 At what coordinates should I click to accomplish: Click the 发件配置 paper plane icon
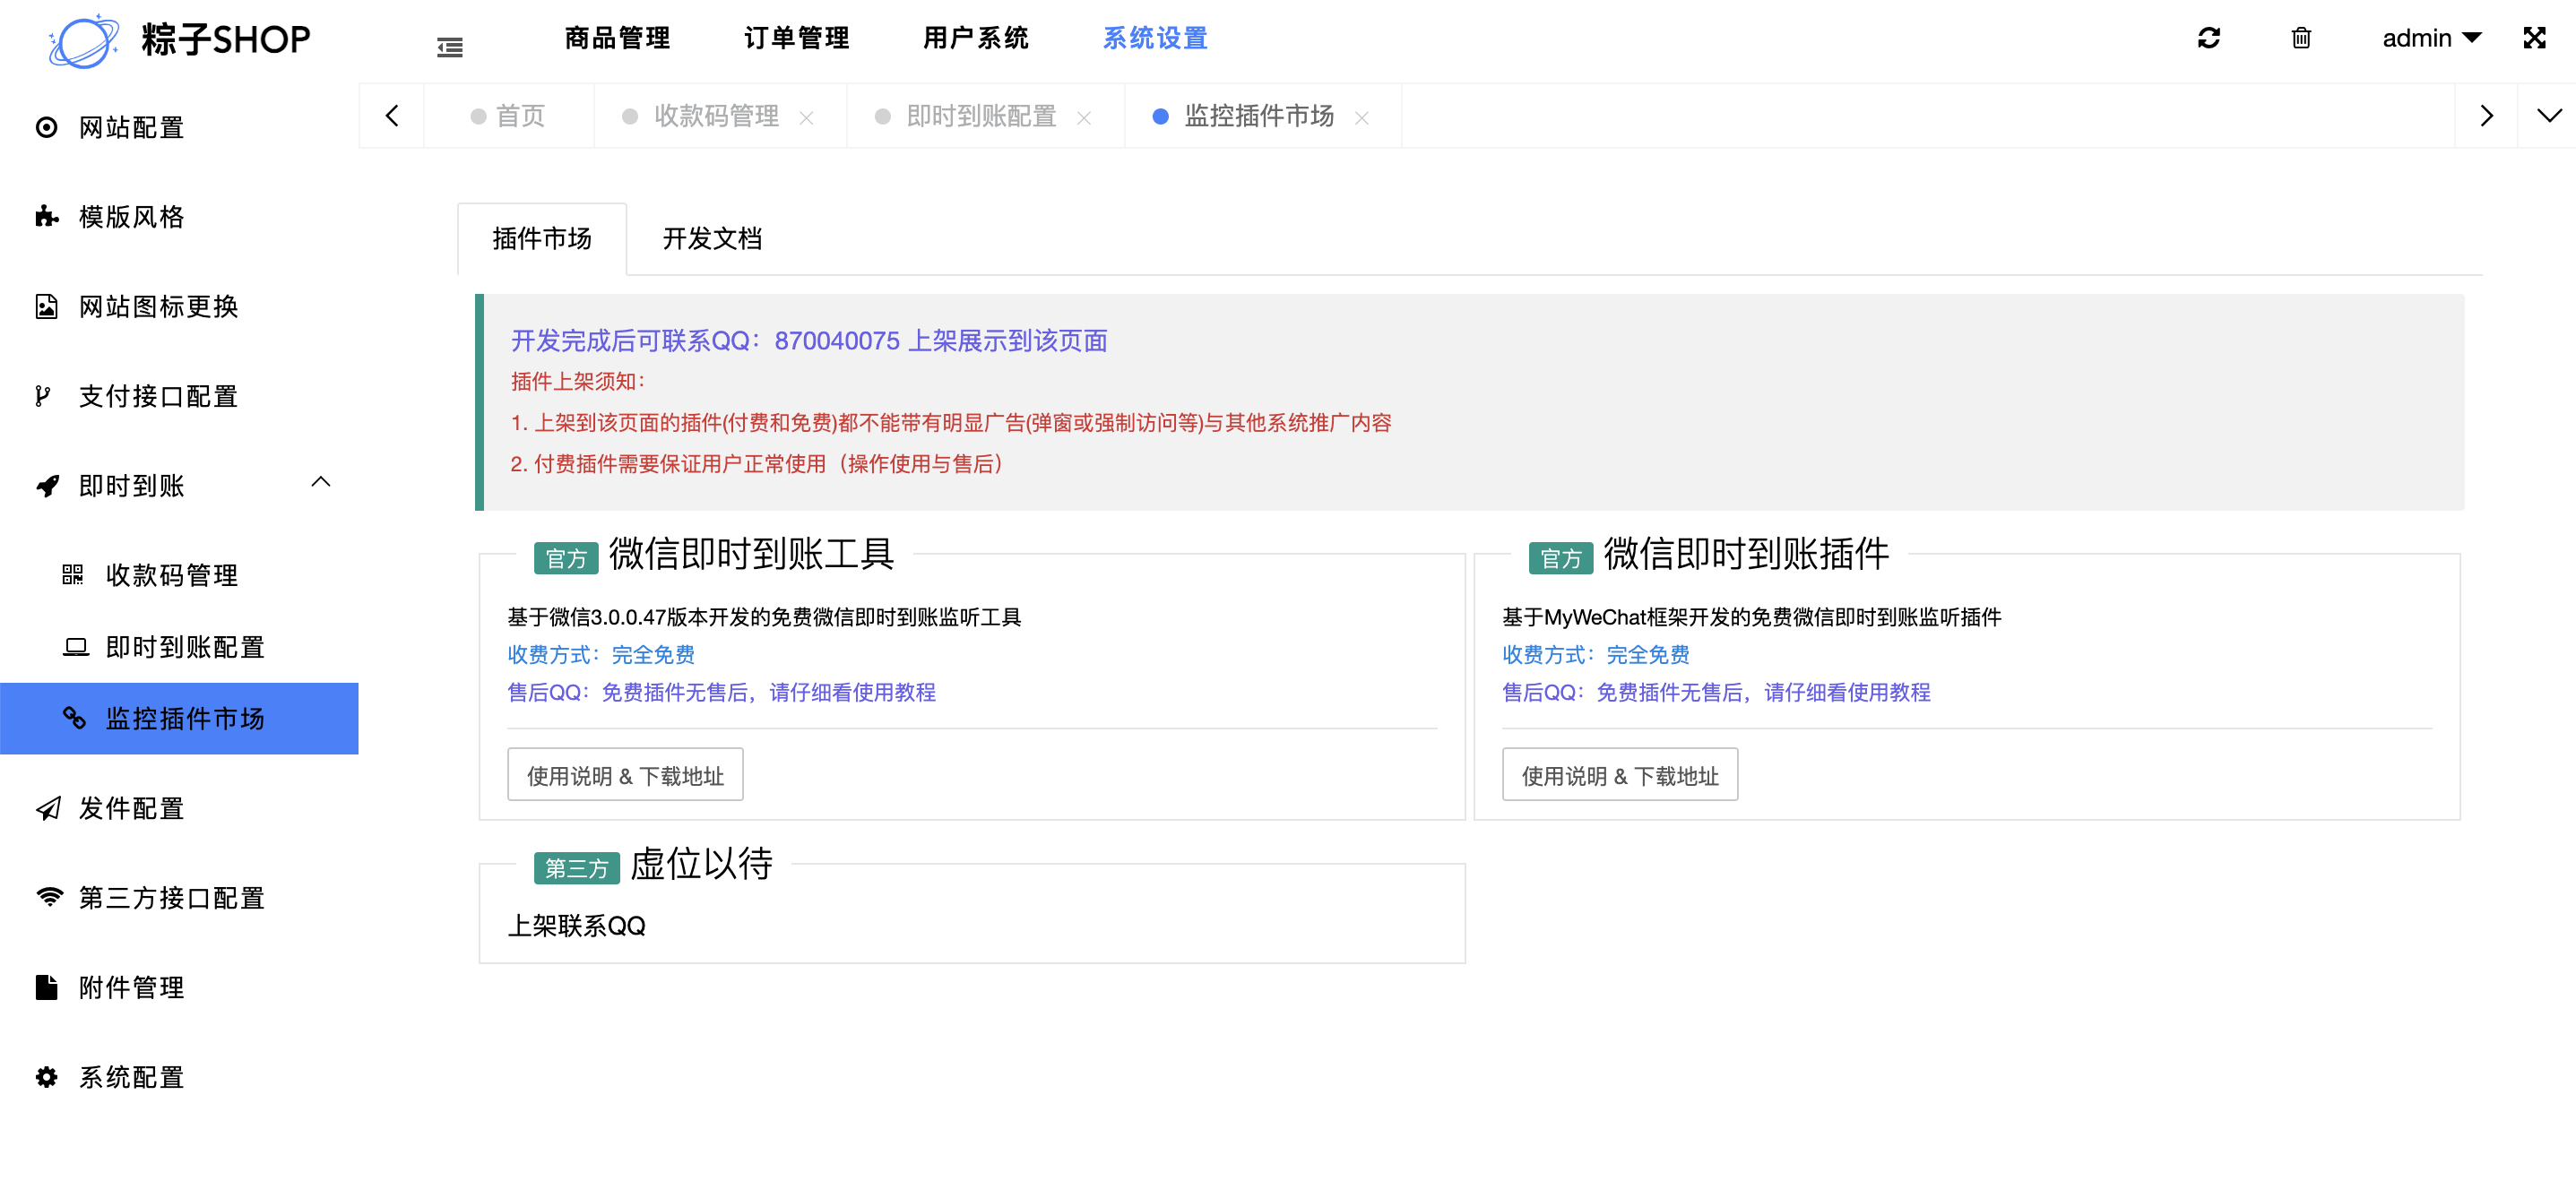[48, 808]
